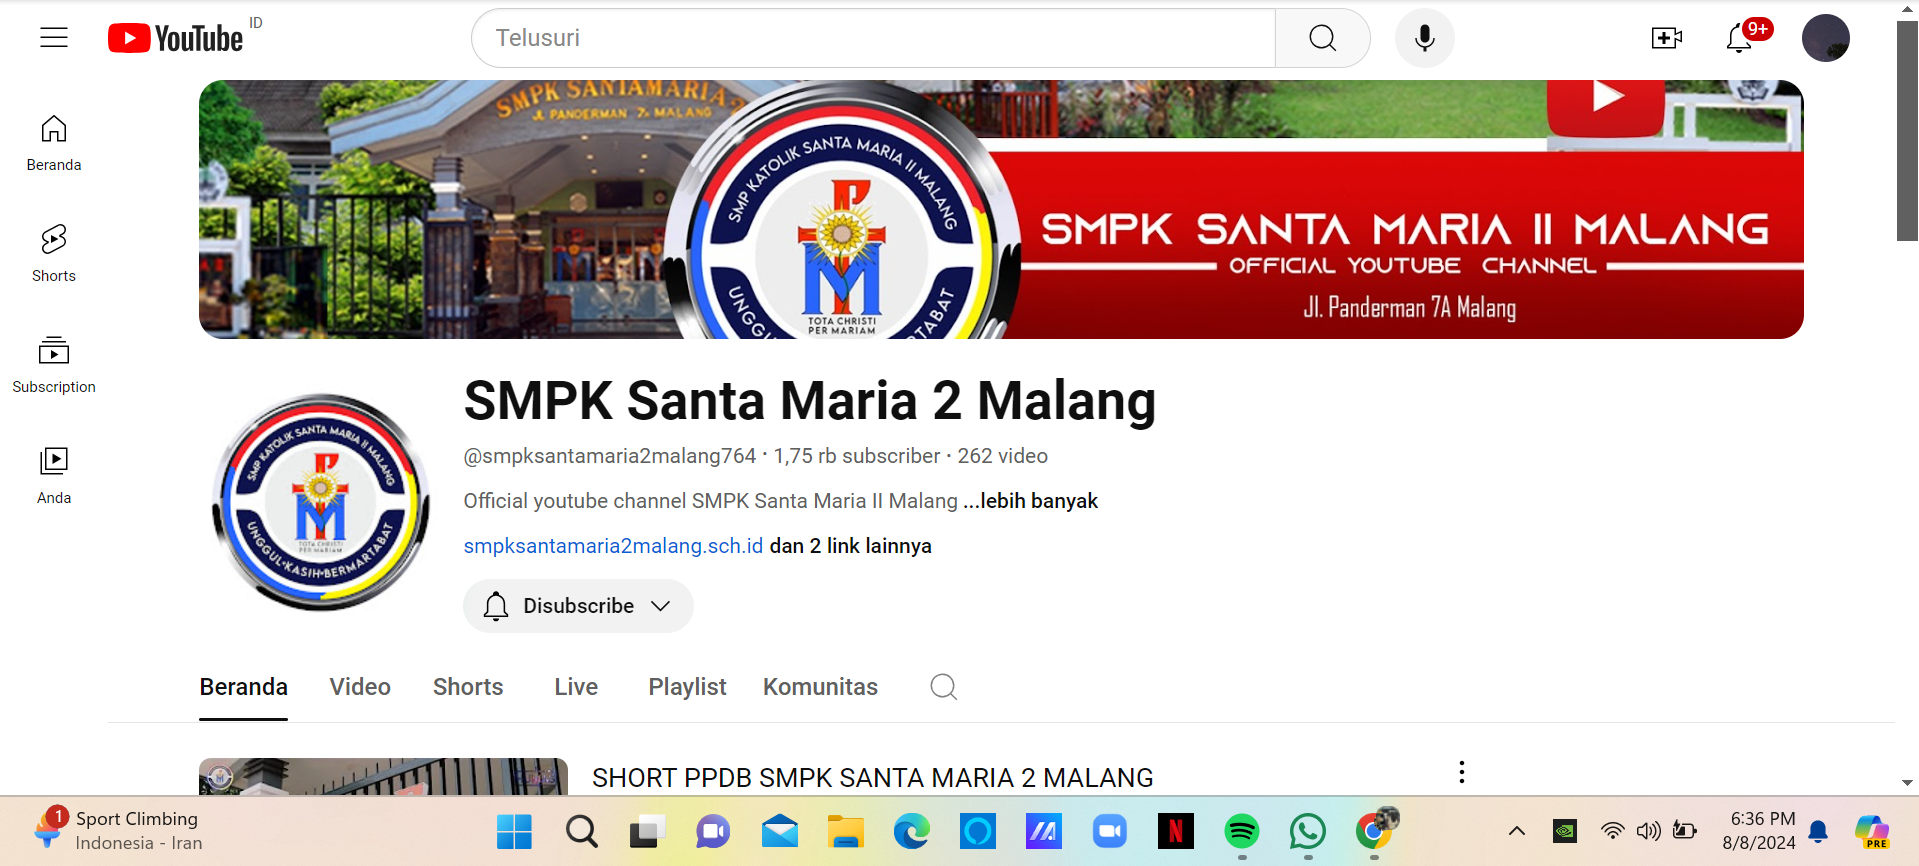
Task: Switch to the channel Shorts tab
Action: click(468, 687)
